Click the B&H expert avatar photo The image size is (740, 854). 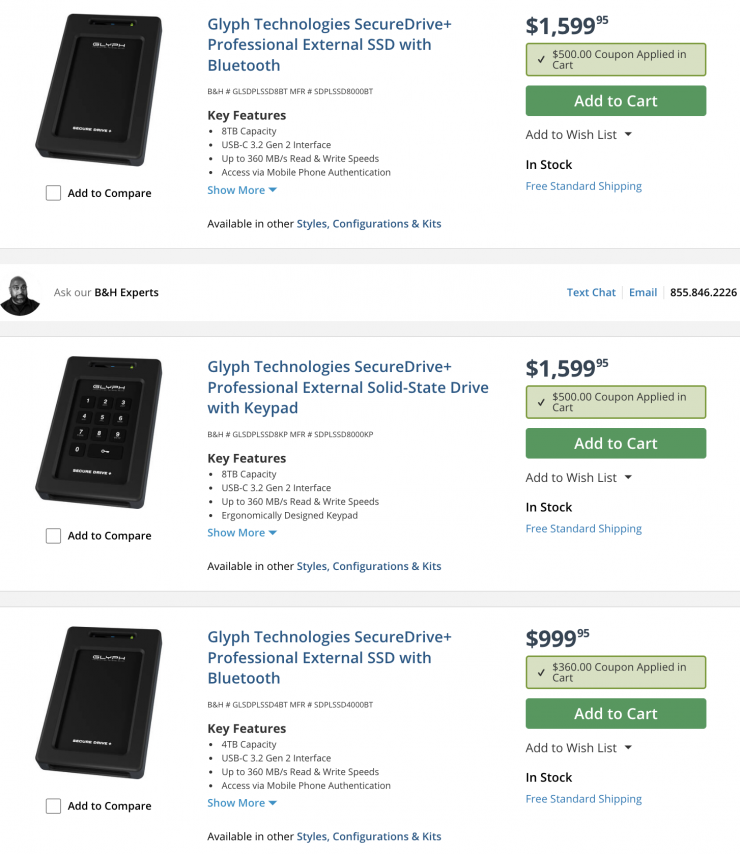coord(20,293)
